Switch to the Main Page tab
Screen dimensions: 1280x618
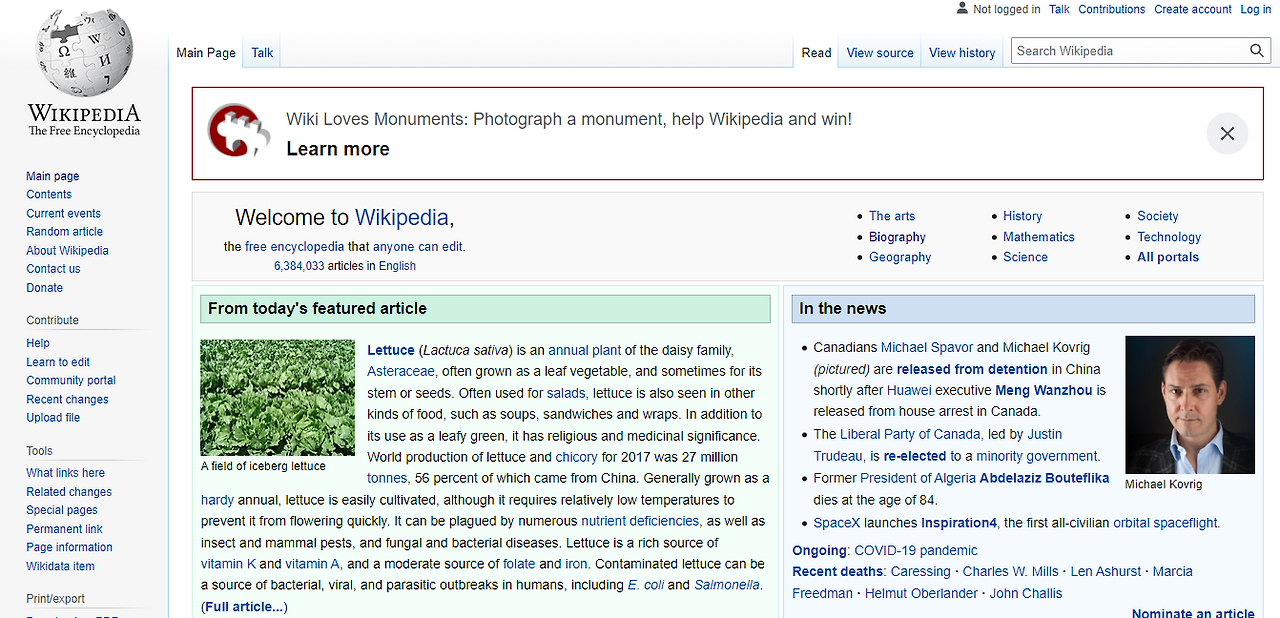[x=206, y=53]
